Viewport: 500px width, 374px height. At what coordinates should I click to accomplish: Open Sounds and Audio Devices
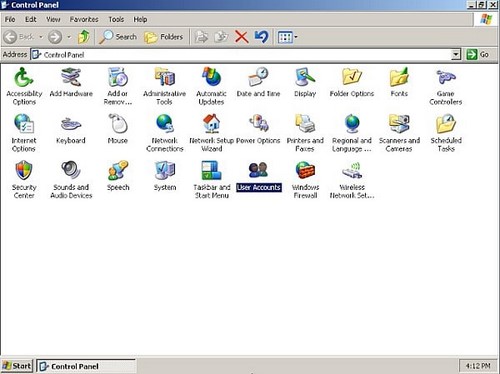(x=71, y=179)
